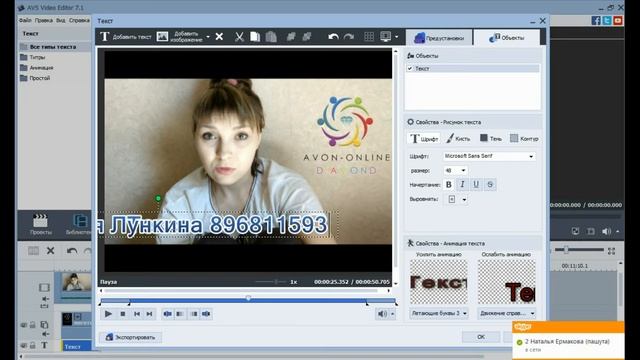This screenshot has width=640, height=360.
Task: Delete the selected object with the toolbar X
Action: pos(219,37)
